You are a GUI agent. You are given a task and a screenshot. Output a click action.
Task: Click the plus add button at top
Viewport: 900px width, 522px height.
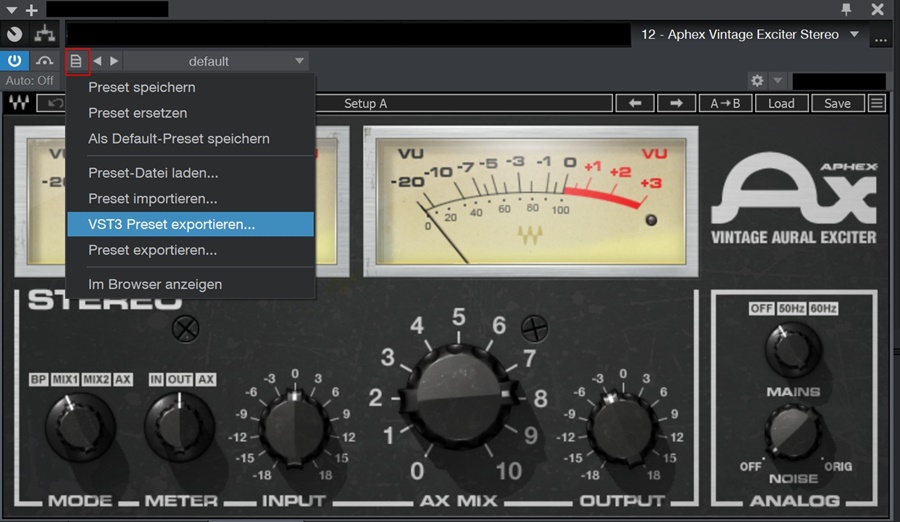pyautogui.click(x=32, y=10)
